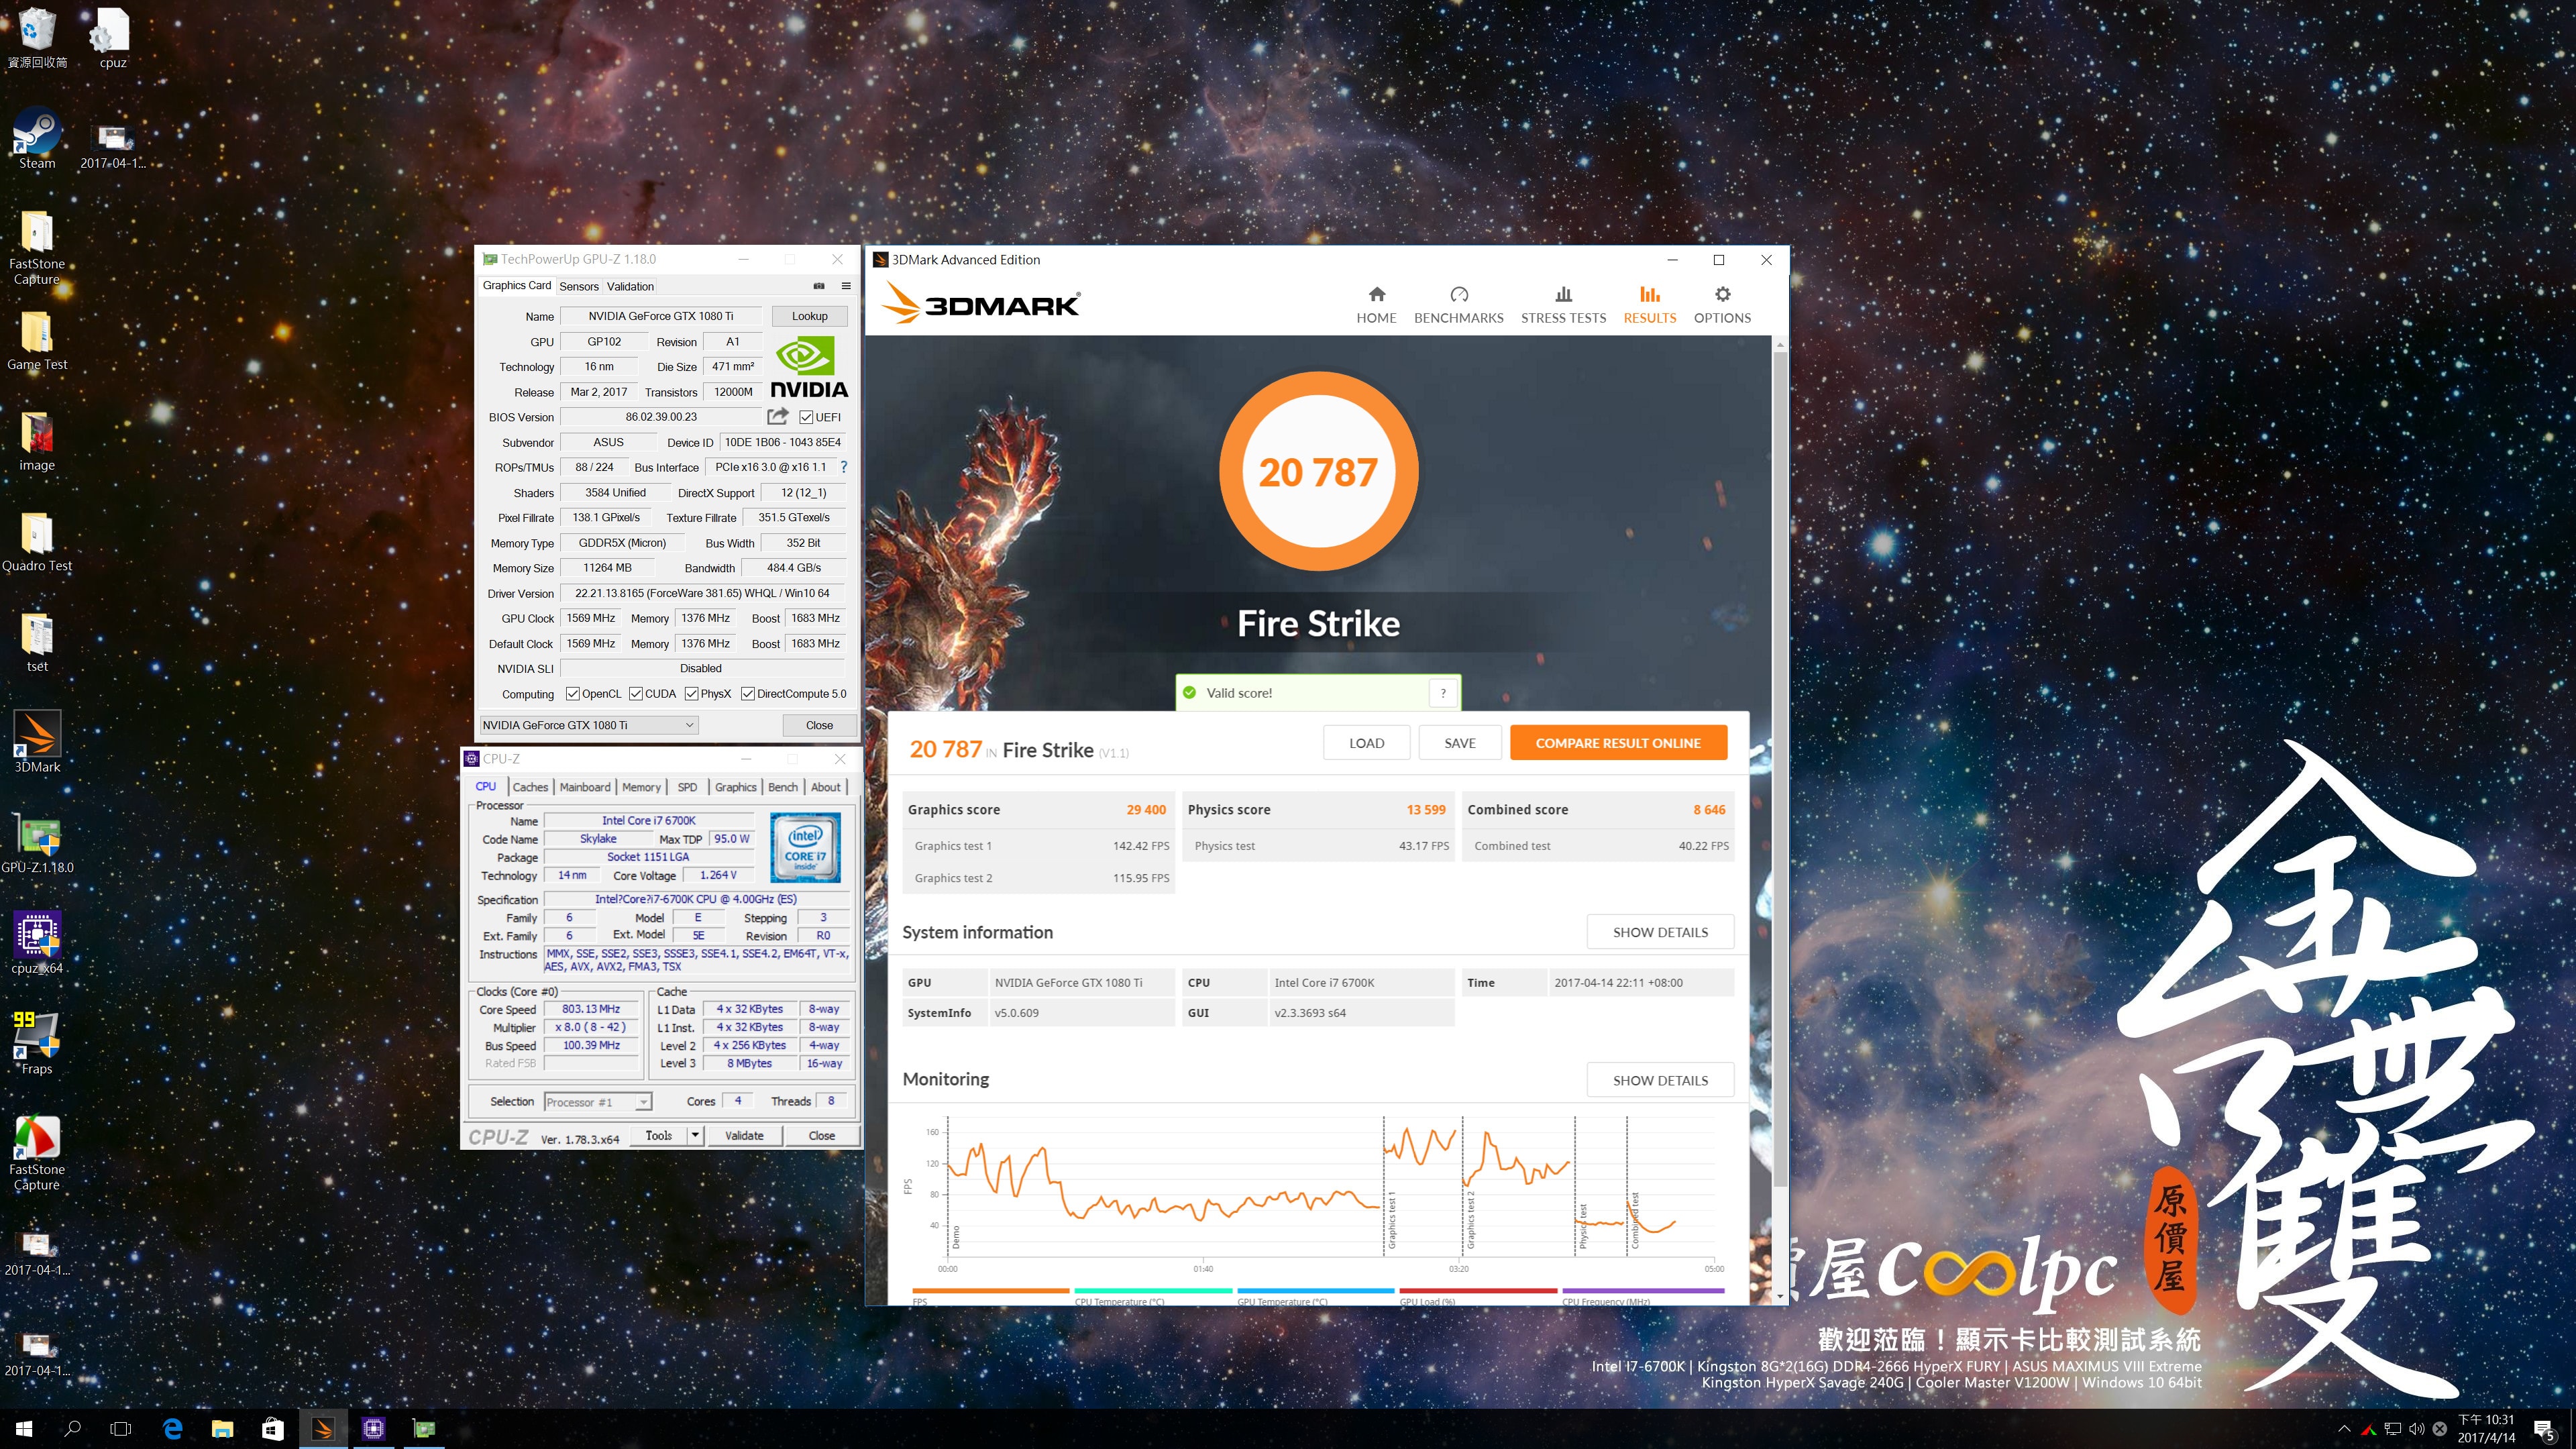The width and height of the screenshot is (2576, 1449).
Task: Go to HOME in 3DMark
Action: [1376, 305]
